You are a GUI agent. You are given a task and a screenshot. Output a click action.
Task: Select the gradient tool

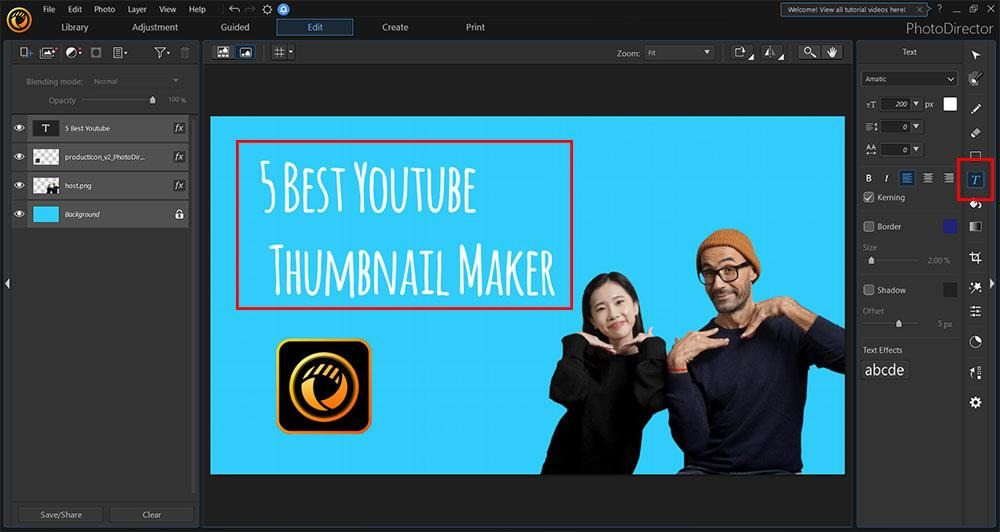pyautogui.click(x=975, y=226)
